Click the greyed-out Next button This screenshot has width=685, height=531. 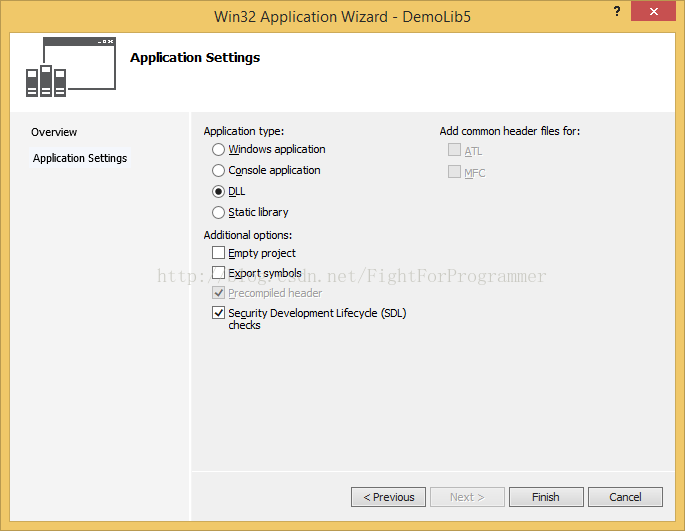467,497
